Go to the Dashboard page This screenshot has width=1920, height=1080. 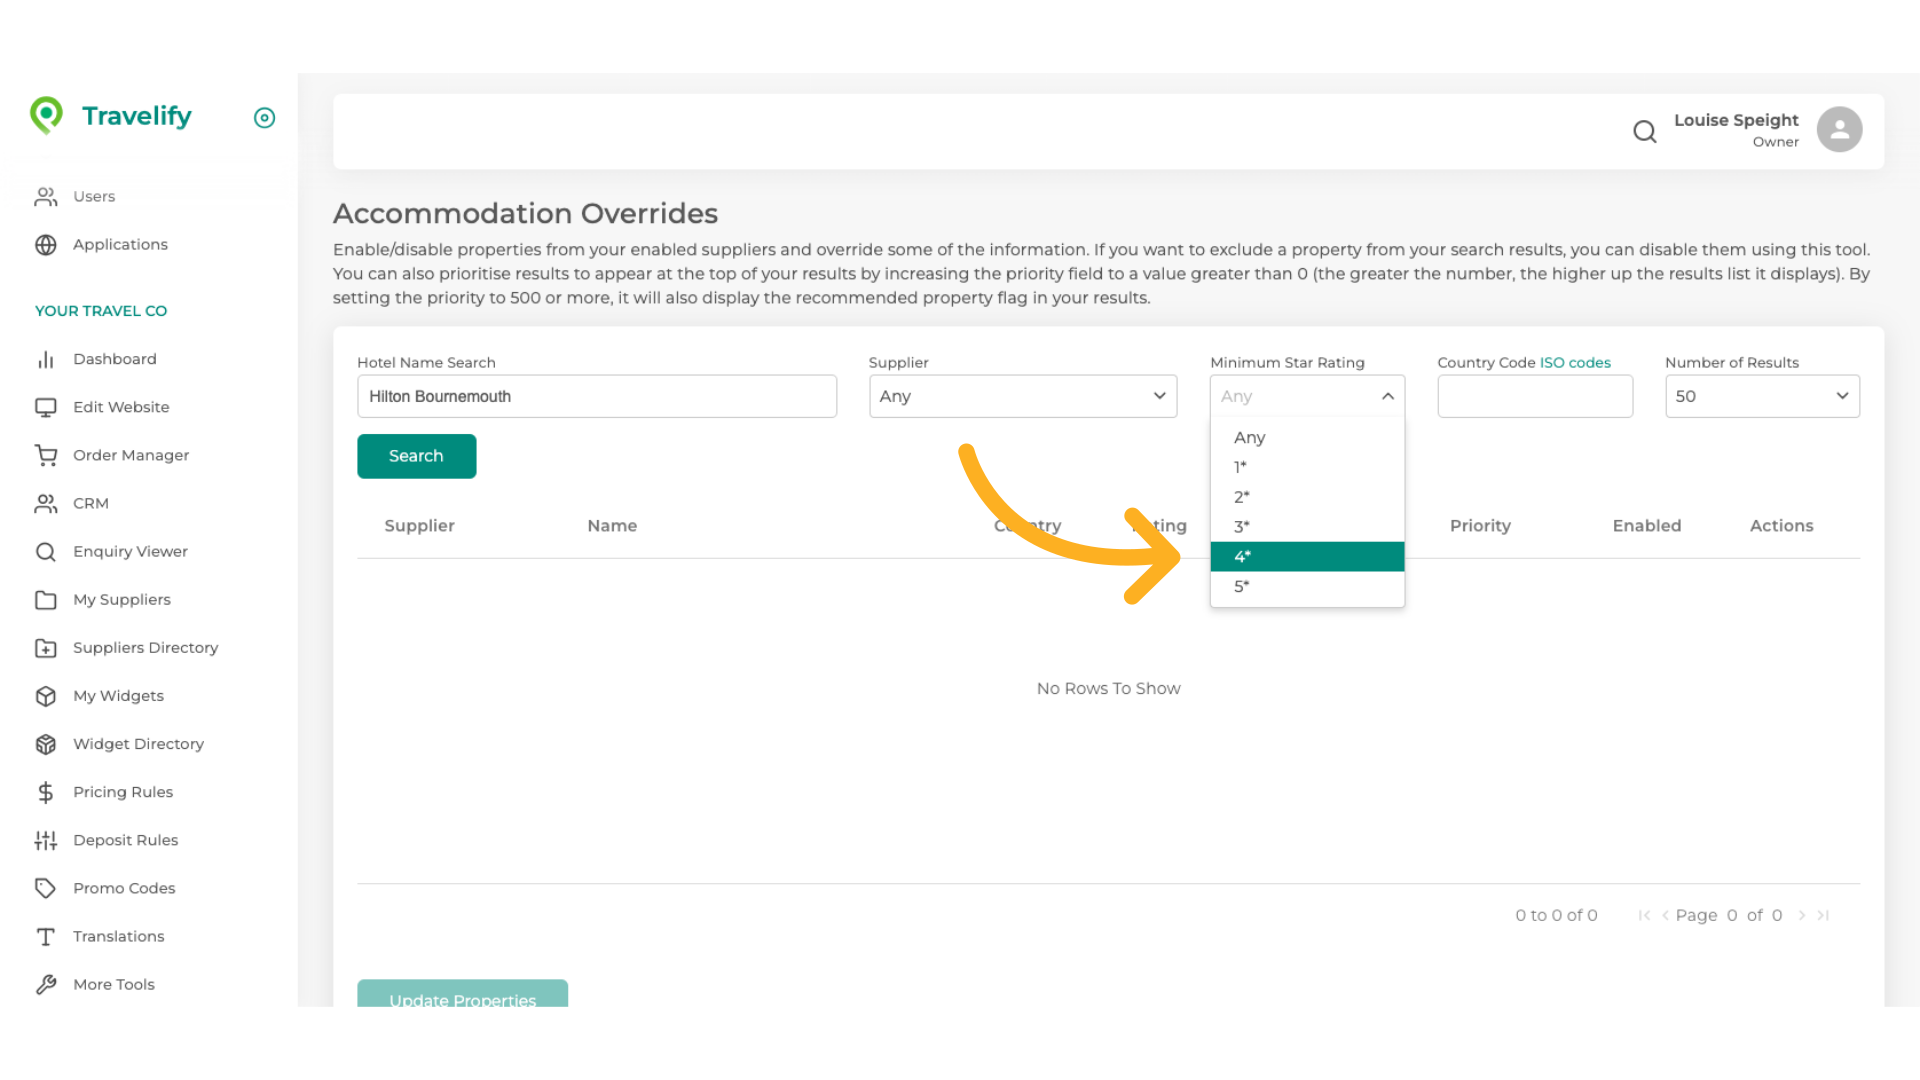click(x=115, y=359)
